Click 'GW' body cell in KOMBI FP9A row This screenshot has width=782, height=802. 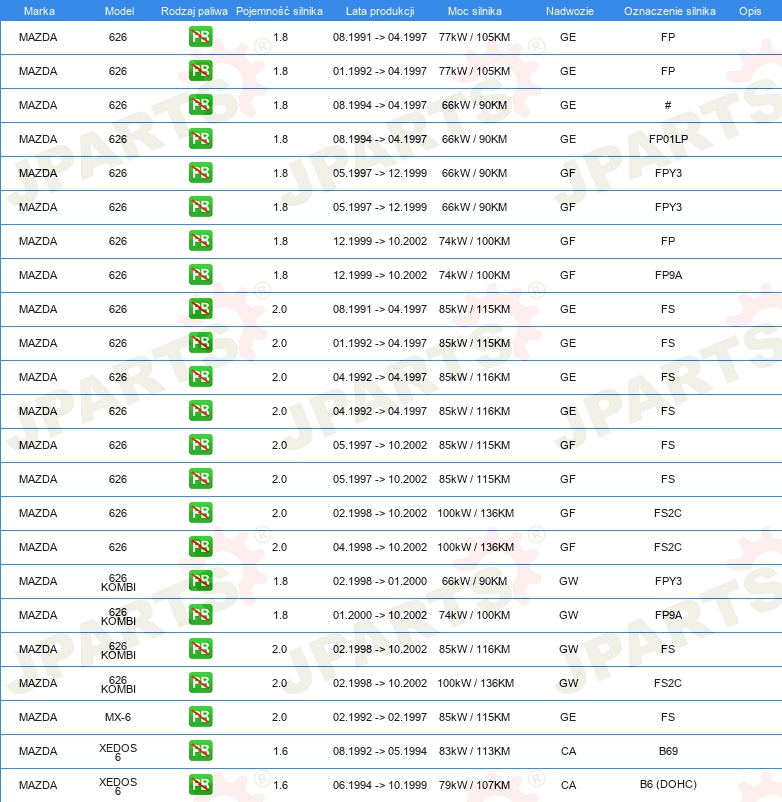coord(568,615)
